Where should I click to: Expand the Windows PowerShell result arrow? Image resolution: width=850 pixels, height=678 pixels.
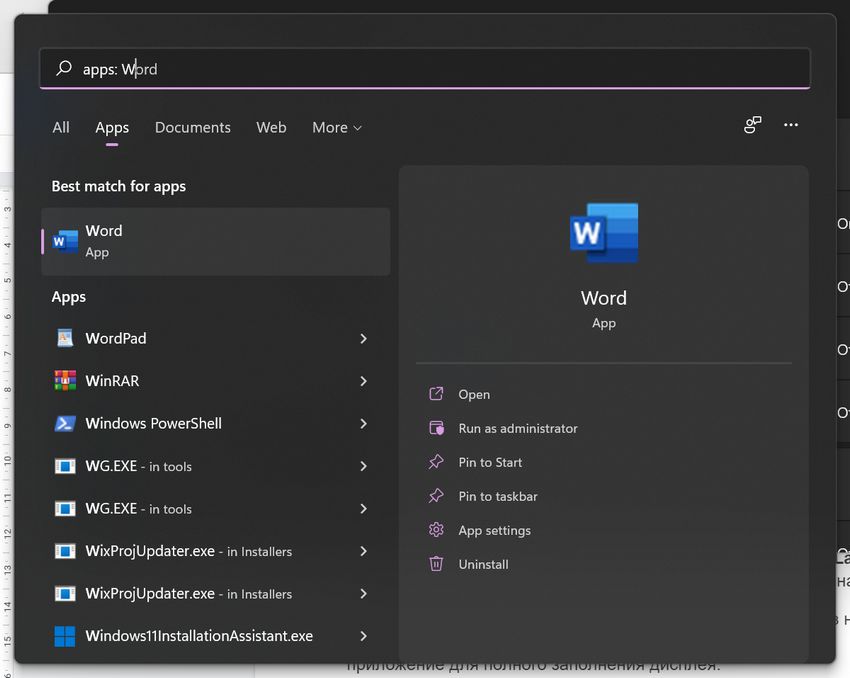(x=363, y=424)
